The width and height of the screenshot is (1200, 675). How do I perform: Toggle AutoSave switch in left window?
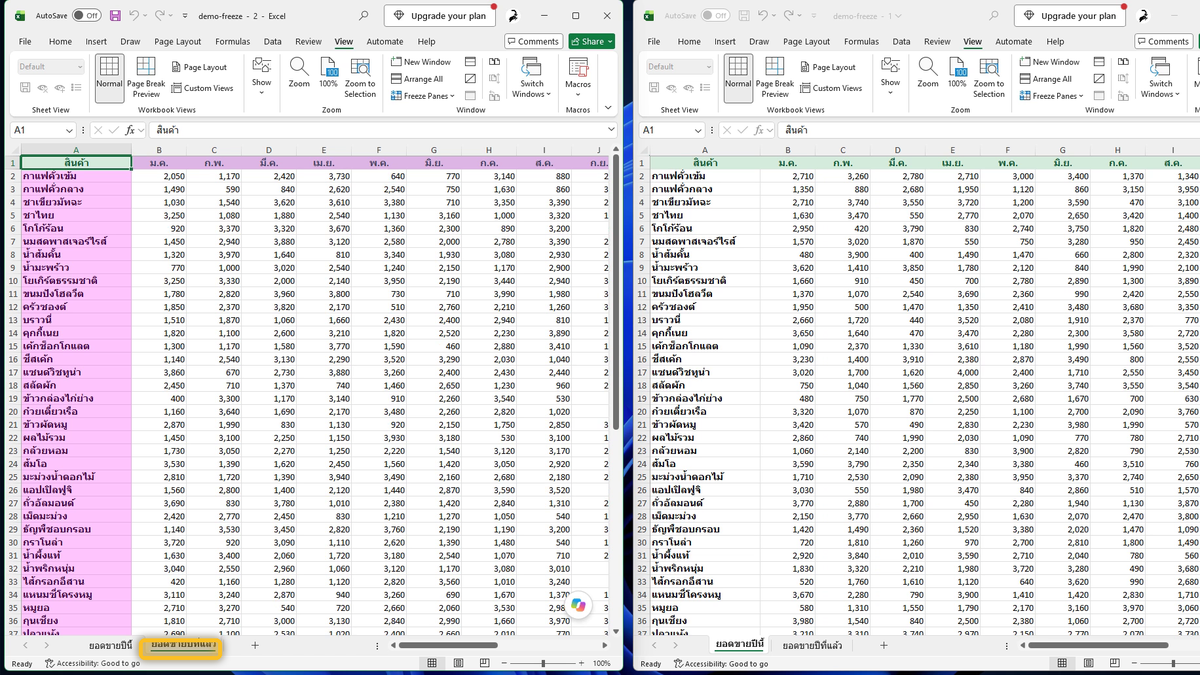coord(86,16)
